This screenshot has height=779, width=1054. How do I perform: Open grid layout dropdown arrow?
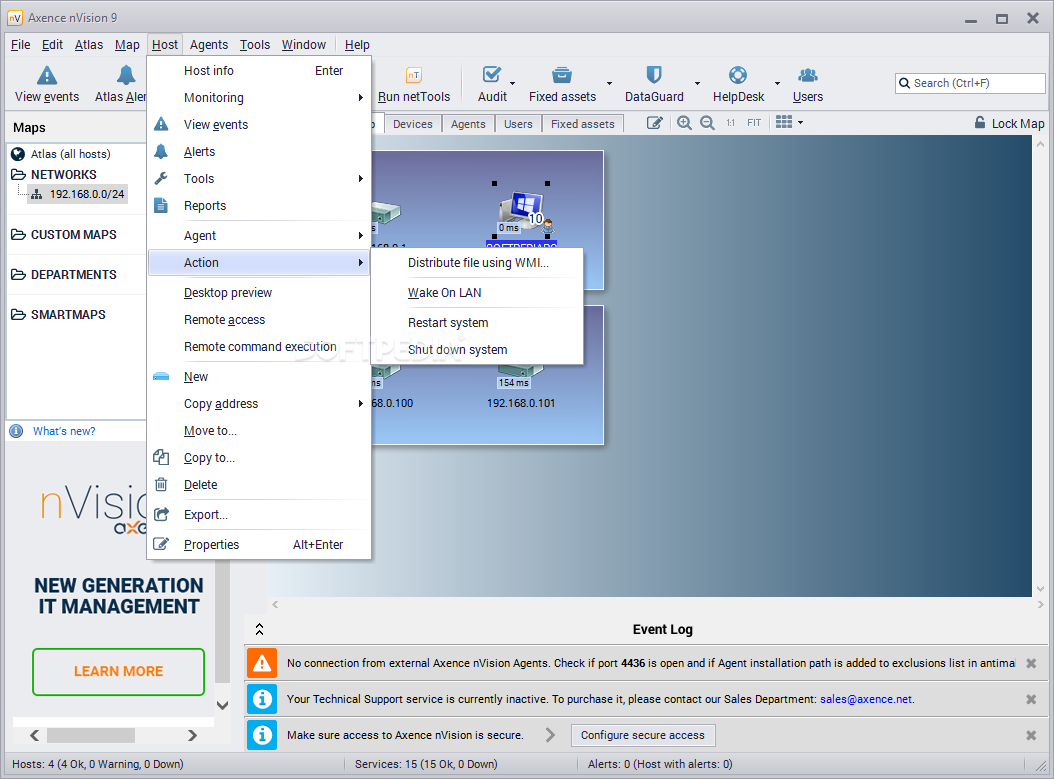coord(800,123)
